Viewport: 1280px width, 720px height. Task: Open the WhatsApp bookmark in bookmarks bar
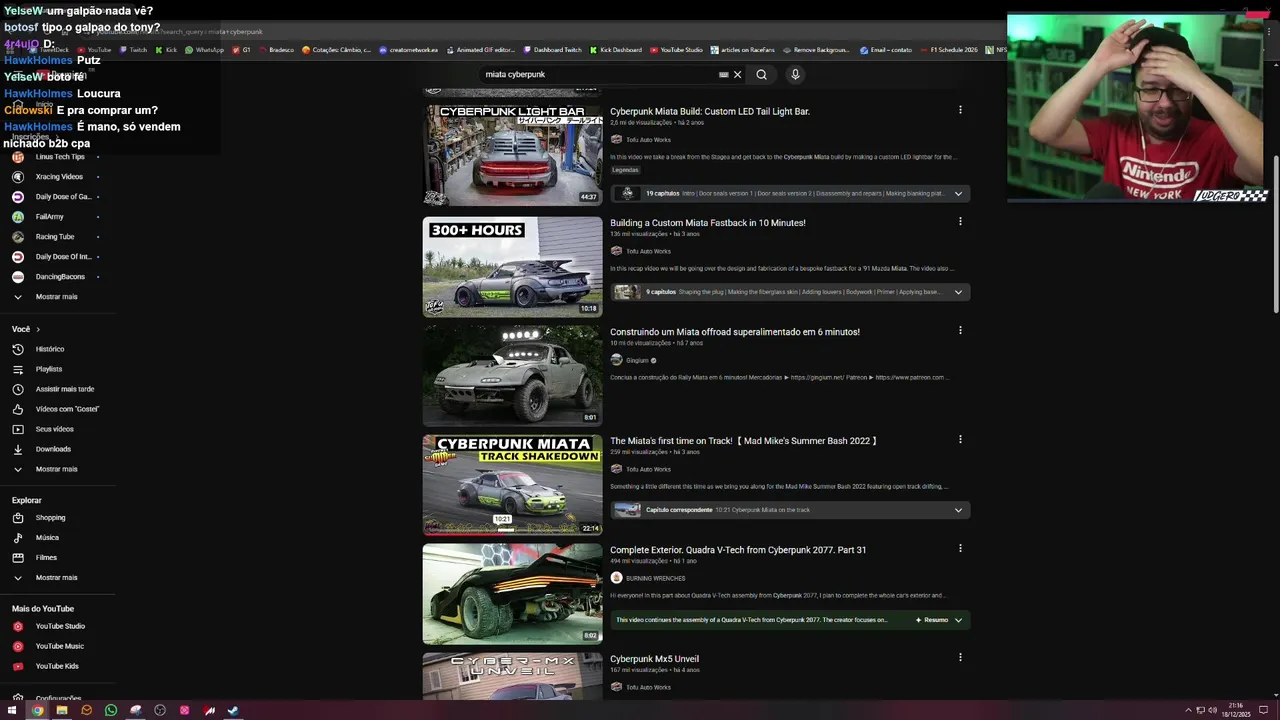(x=204, y=49)
